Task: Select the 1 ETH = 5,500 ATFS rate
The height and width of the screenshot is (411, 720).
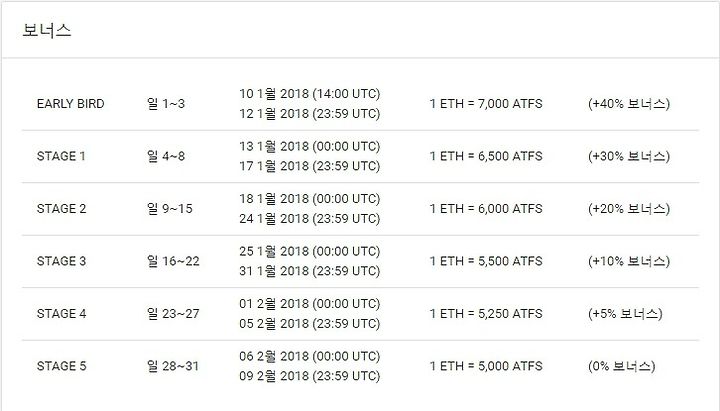Action: click(486, 261)
